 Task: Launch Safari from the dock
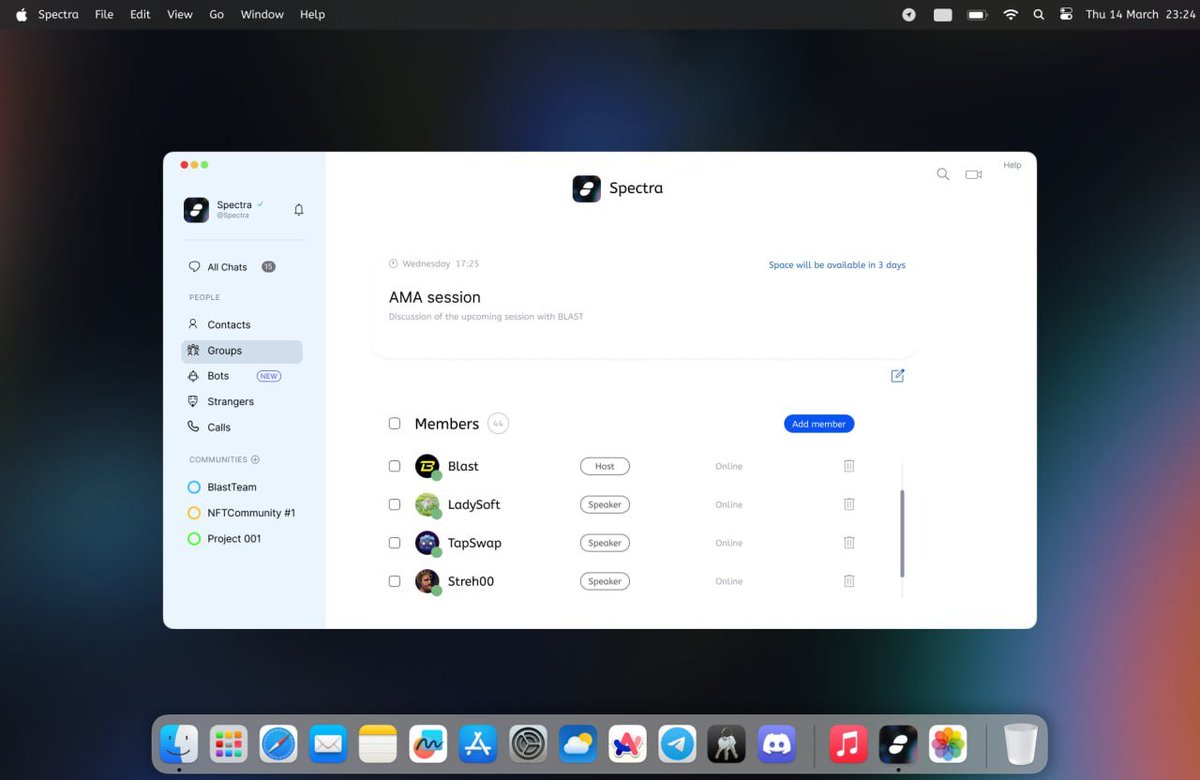279,744
